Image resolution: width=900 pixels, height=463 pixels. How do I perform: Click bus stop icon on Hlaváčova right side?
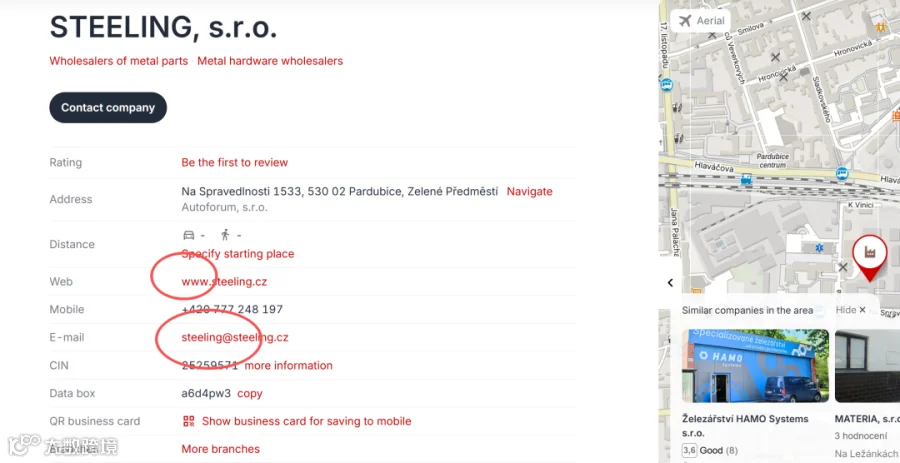pyautogui.click(x=842, y=173)
